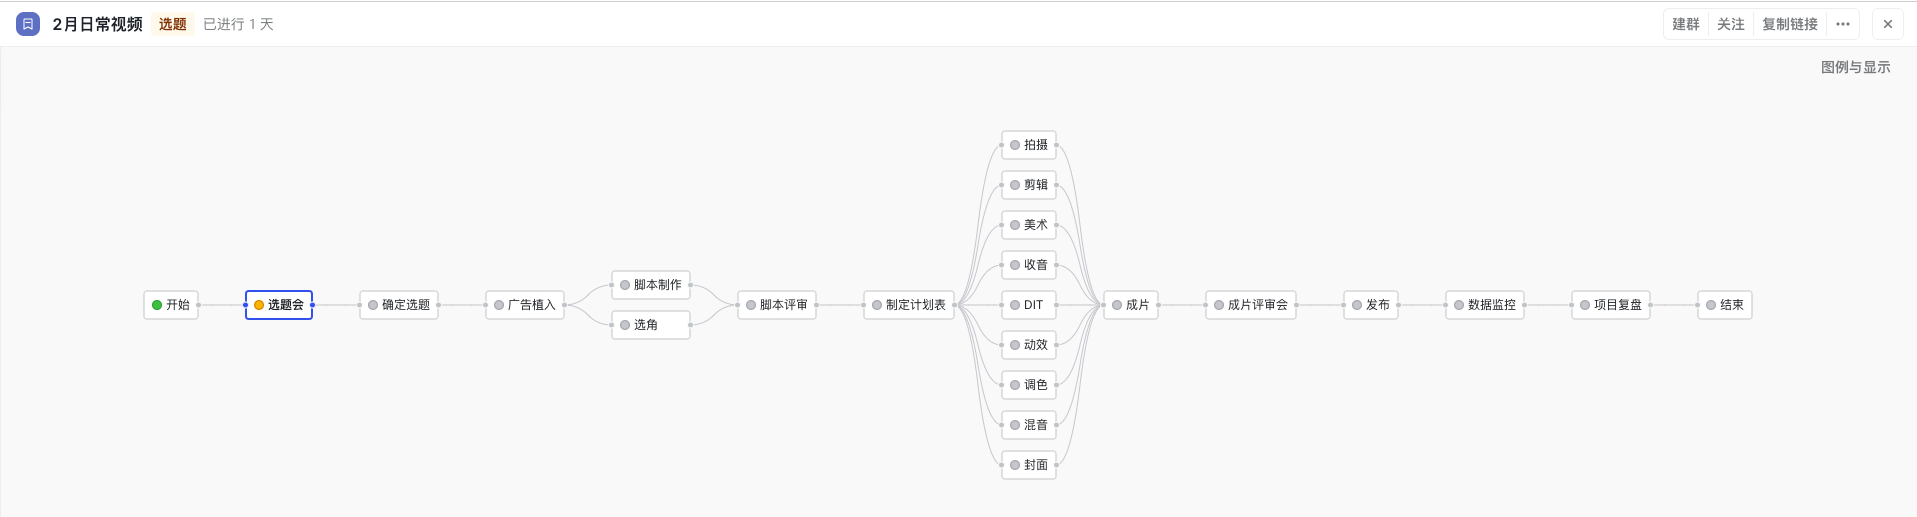The height and width of the screenshot is (517, 1917).
Task: Expand the 图例与显示 legend options
Action: [x=1855, y=67]
